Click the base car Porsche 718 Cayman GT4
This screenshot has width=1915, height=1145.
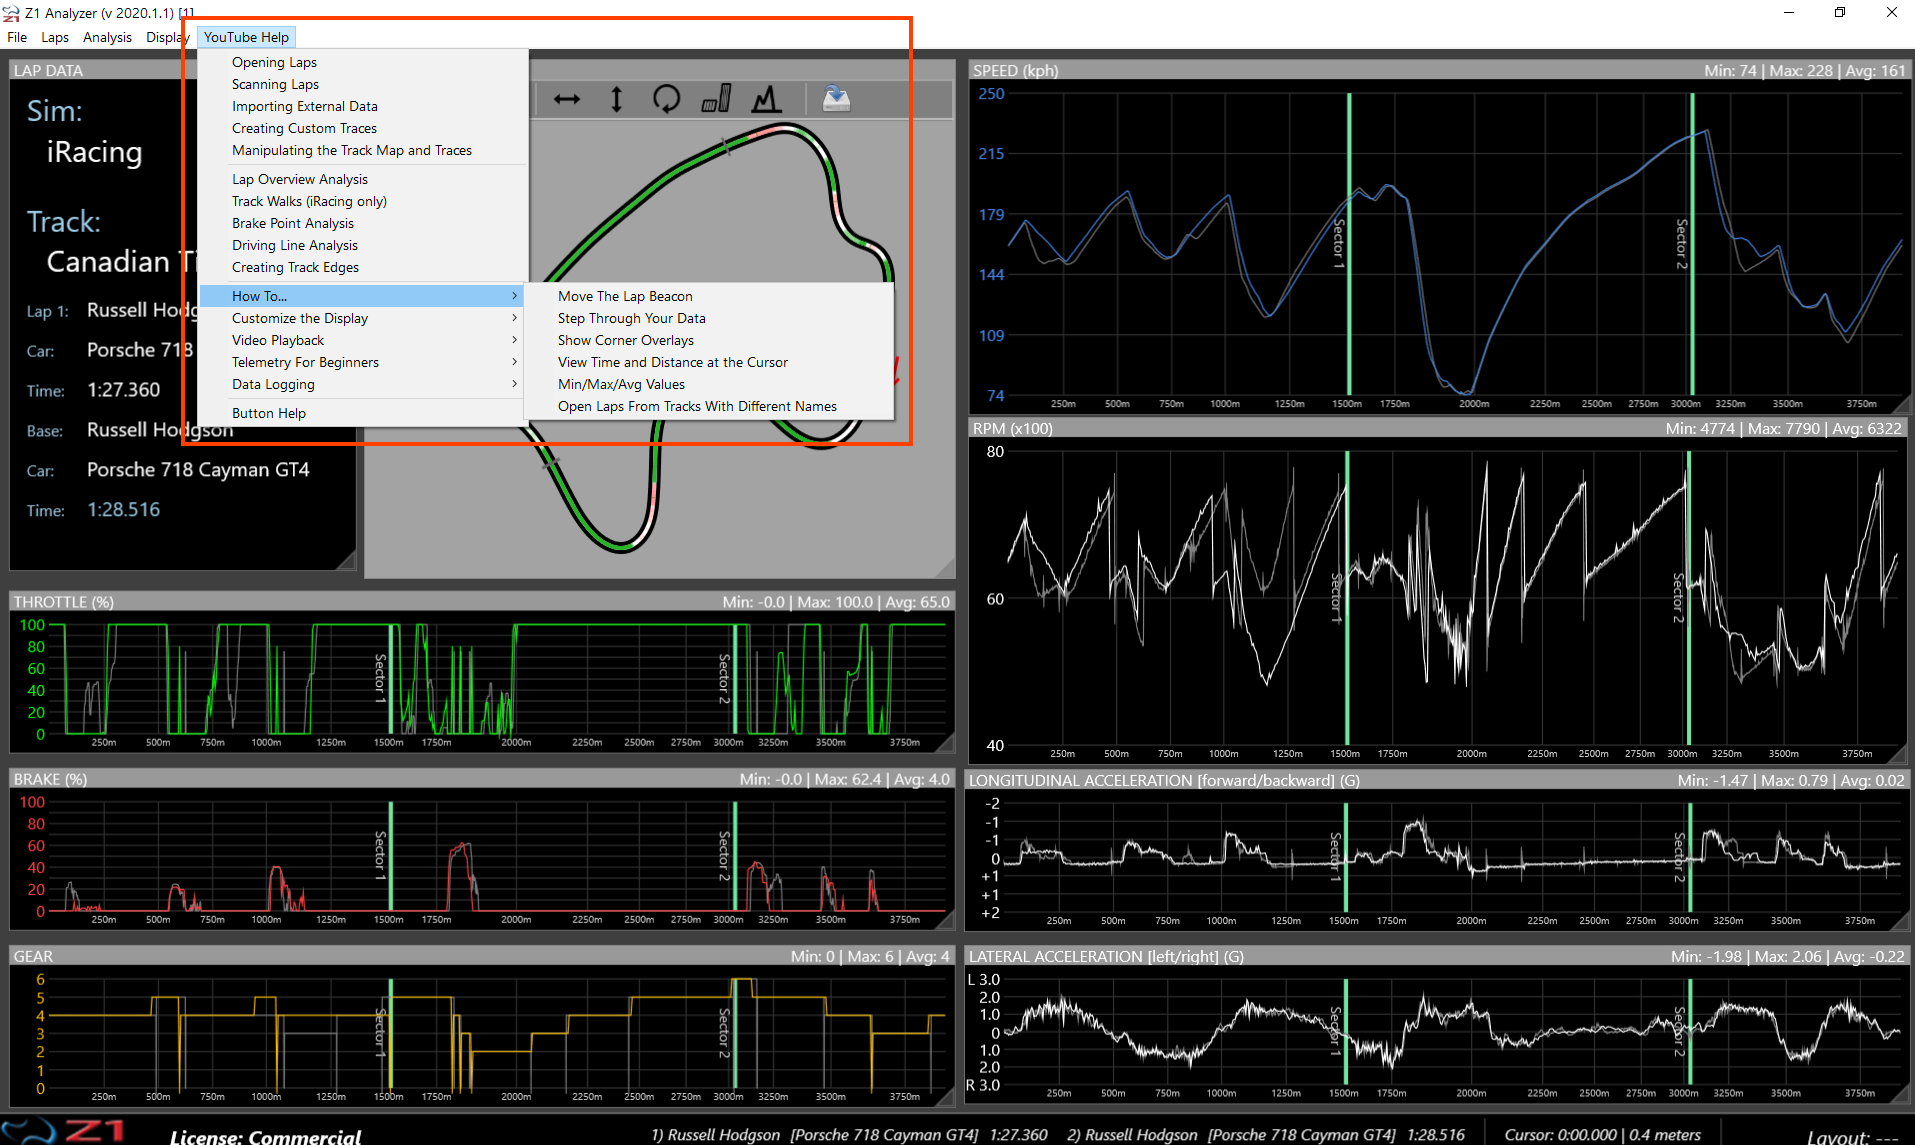pyautogui.click(x=198, y=470)
